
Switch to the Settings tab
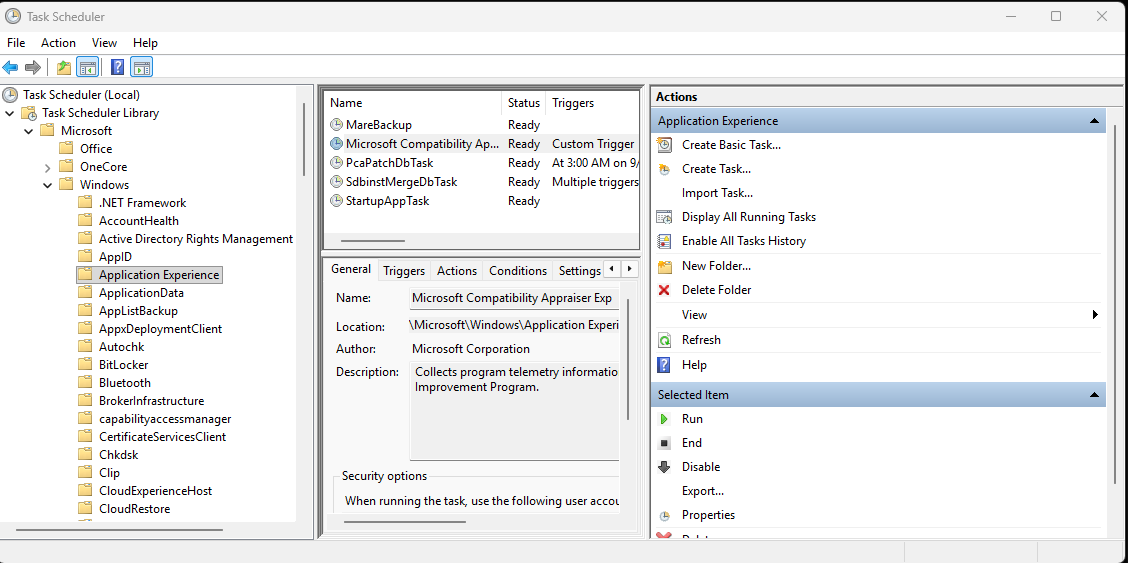coord(579,271)
